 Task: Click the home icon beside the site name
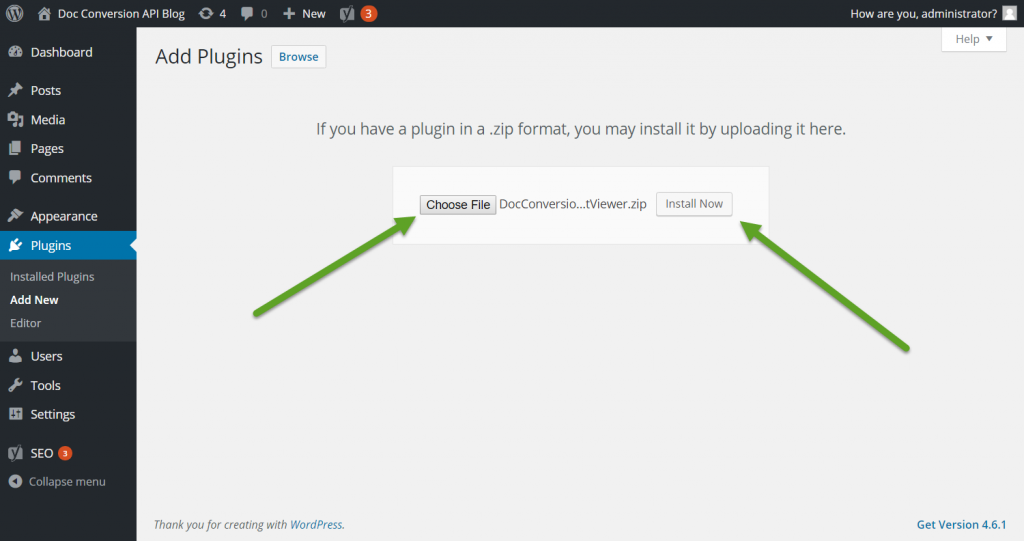44,13
